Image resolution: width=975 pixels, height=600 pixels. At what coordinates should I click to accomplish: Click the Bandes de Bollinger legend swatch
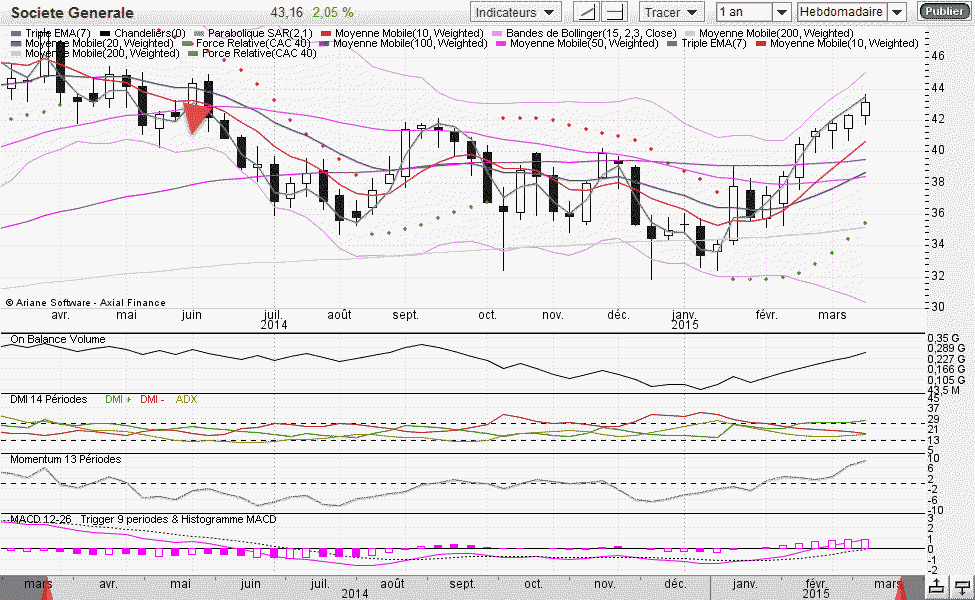(497, 34)
